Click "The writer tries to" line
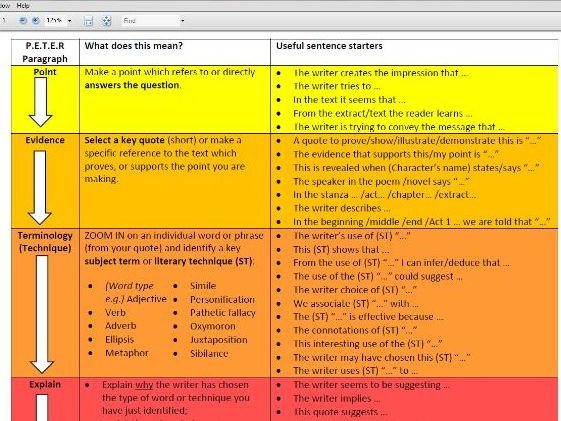The width and height of the screenshot is (561, 421). pyautogui.click(x=337, y=86)
